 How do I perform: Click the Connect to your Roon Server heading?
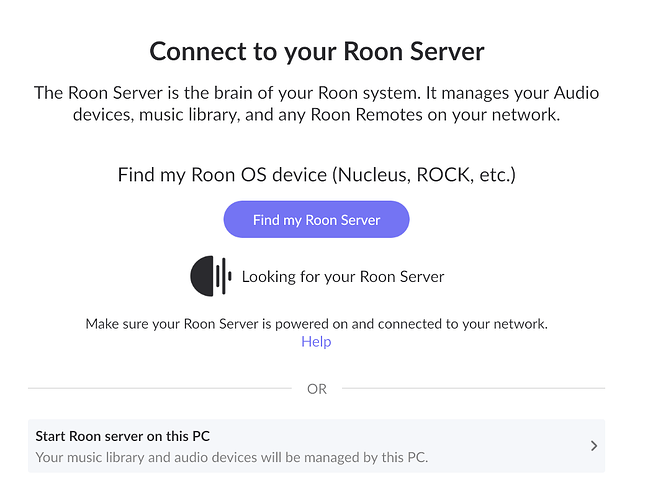click(x=317, y=52)
